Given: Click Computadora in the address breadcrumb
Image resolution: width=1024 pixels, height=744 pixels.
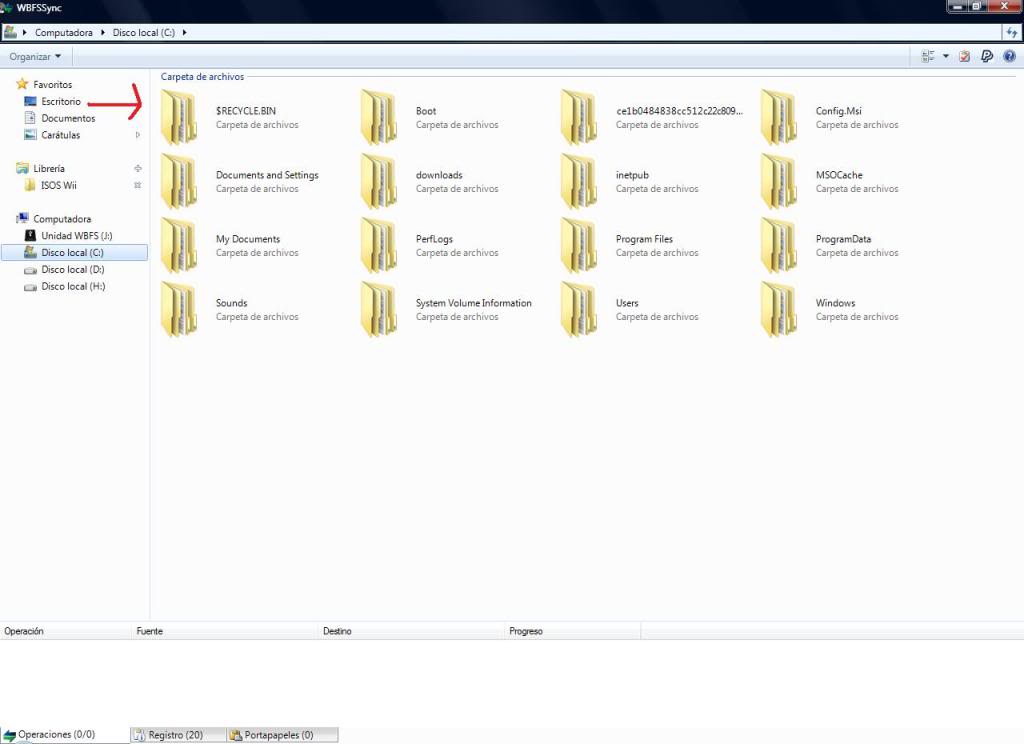Looking at the screenshot, I should 64,32.
